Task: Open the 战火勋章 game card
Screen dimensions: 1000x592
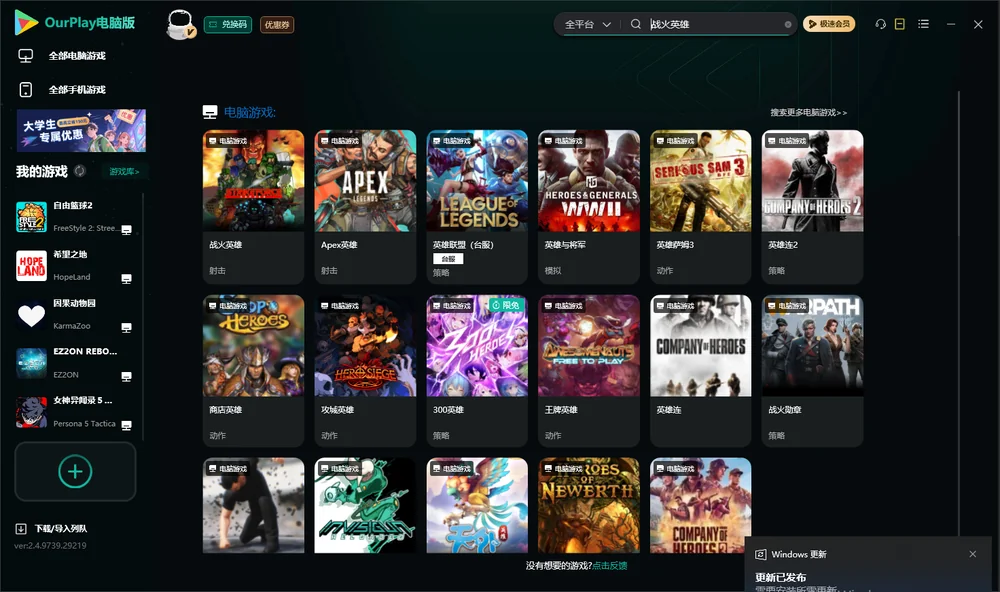Action: click(x=812, y=371)
